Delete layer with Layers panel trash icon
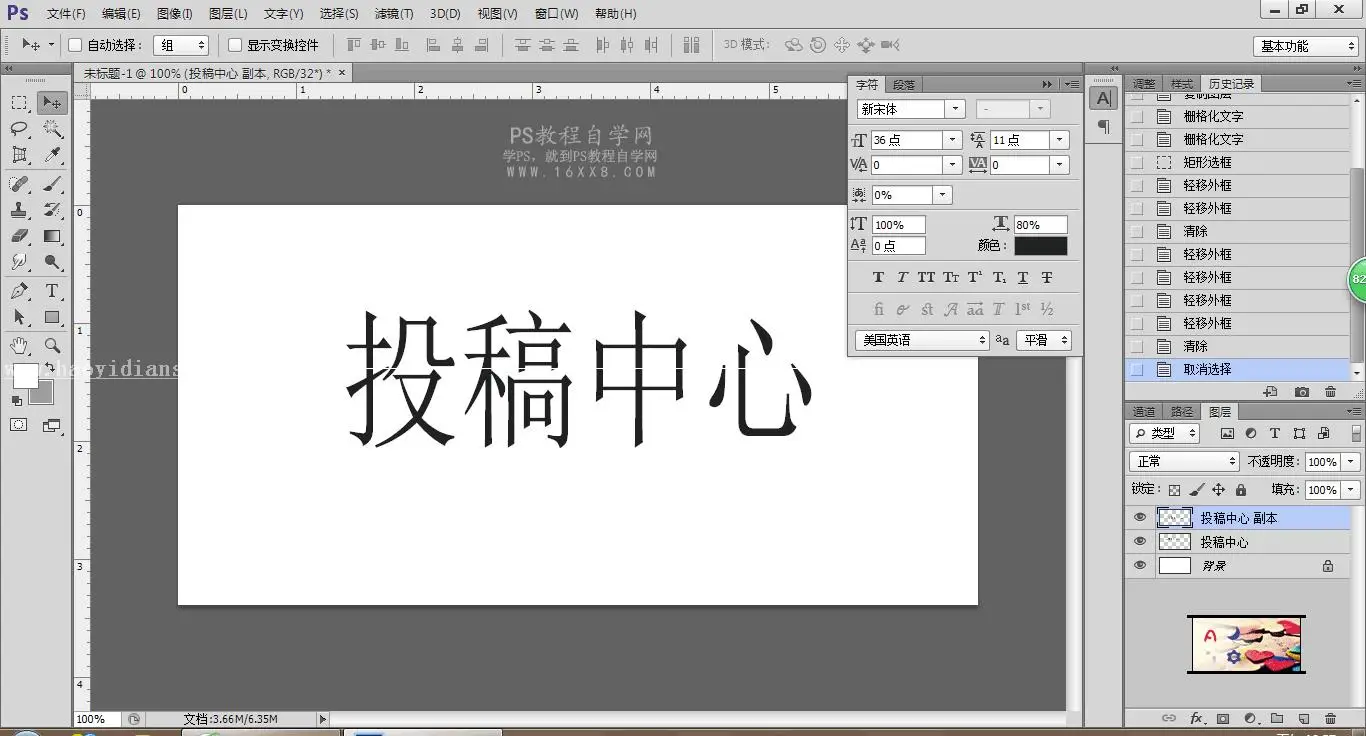Viewport: 1366px width, 736px height. coord(1330,718)
